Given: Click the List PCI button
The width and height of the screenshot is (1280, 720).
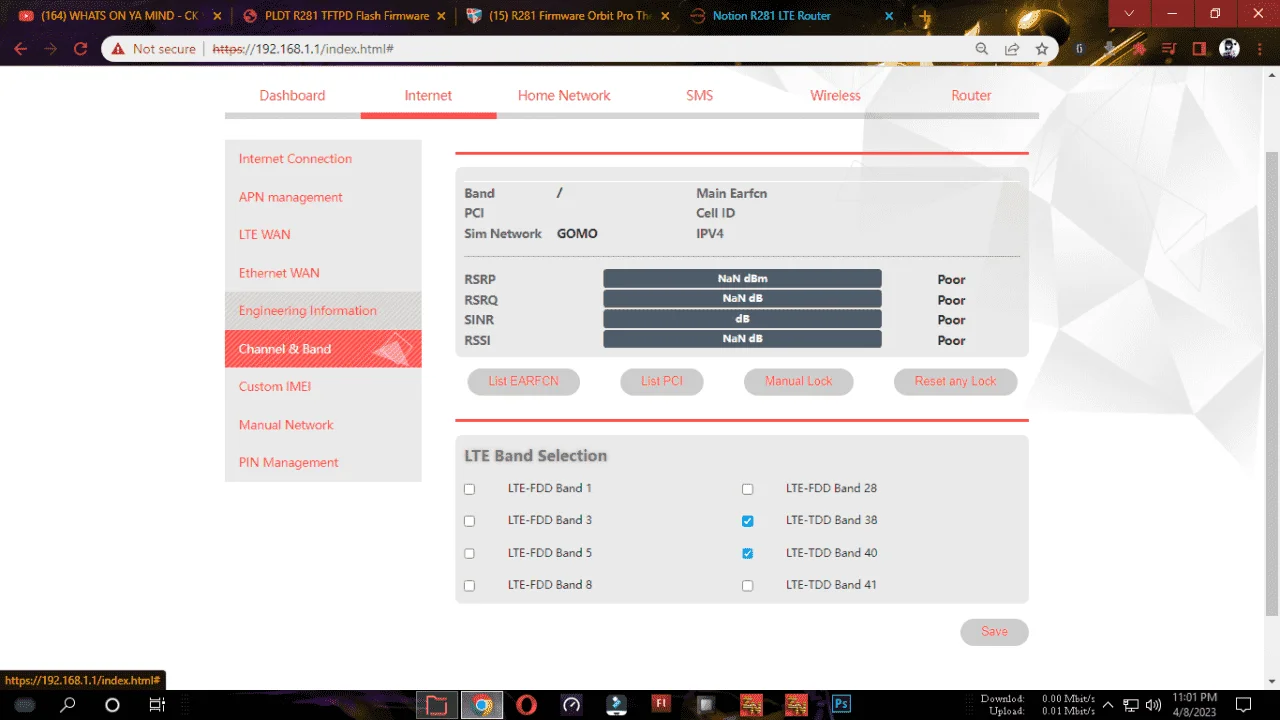Looking at the screenshot, I should 661,381.
